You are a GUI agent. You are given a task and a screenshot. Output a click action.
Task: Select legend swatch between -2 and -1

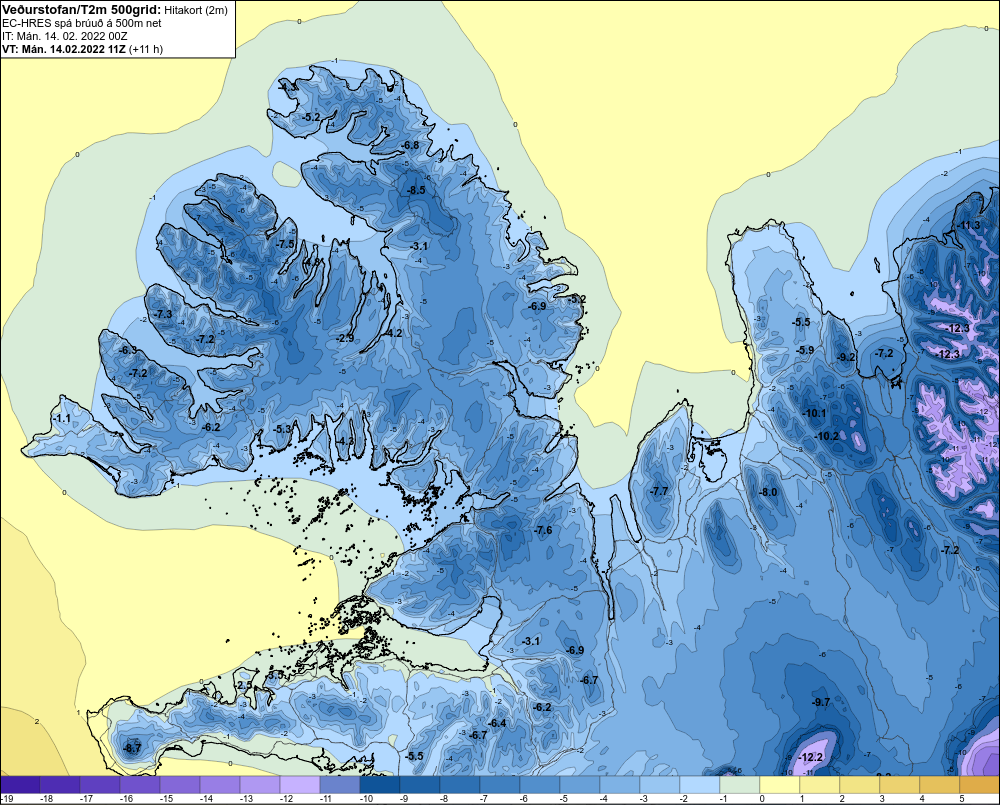click(700, 785)
